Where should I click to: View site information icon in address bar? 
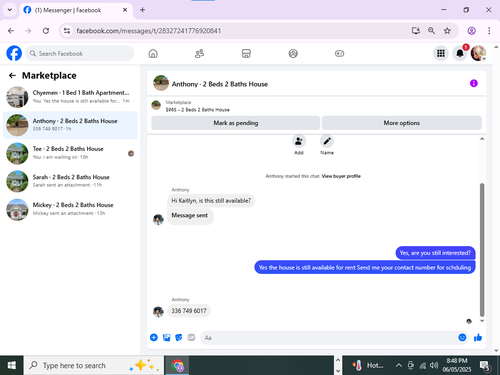pyautogui.click(x=67, y=31)
